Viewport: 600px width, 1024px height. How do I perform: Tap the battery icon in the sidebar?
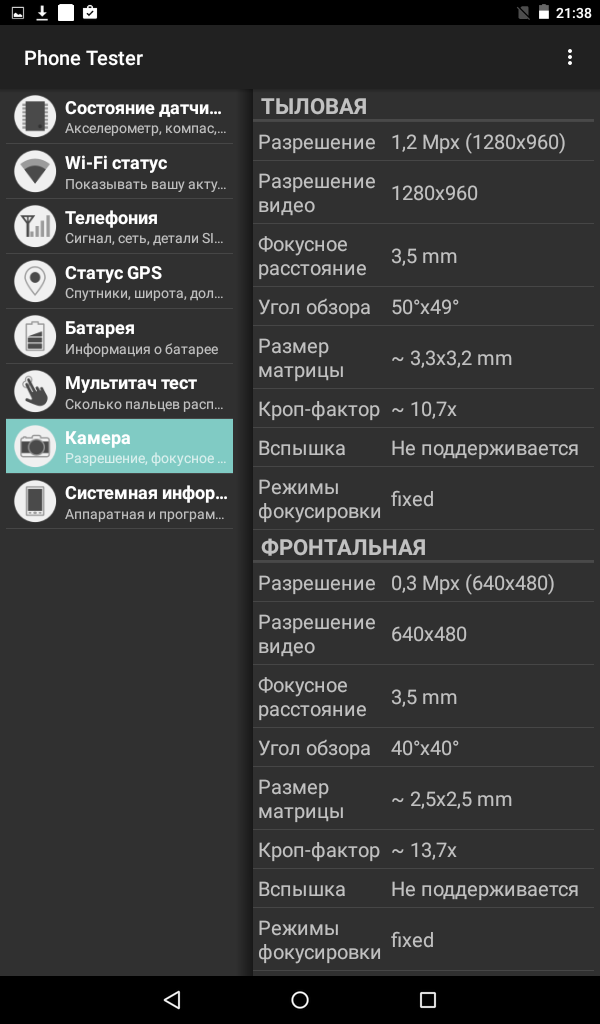coord(35,336)
